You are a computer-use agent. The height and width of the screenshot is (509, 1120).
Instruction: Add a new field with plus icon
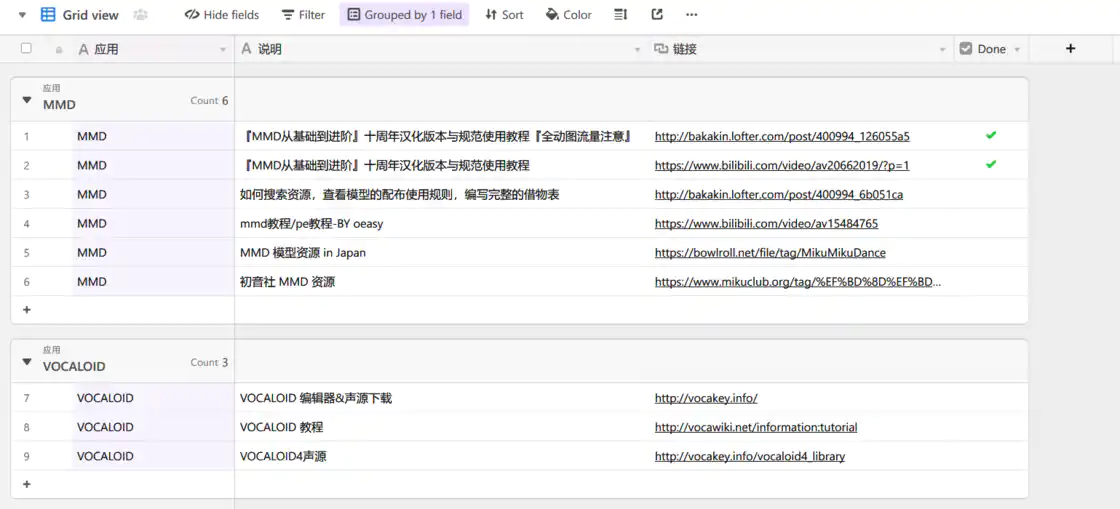click(1070, 49)
